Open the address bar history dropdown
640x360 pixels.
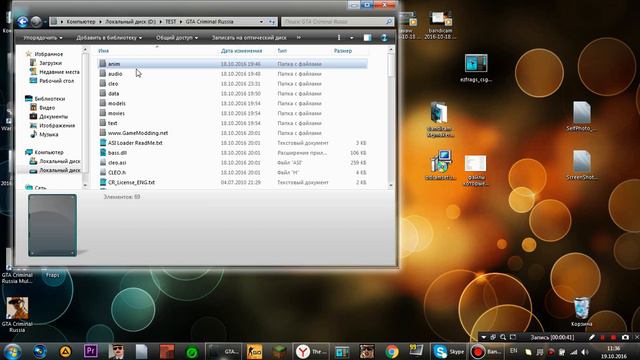[x=261, y=22]
